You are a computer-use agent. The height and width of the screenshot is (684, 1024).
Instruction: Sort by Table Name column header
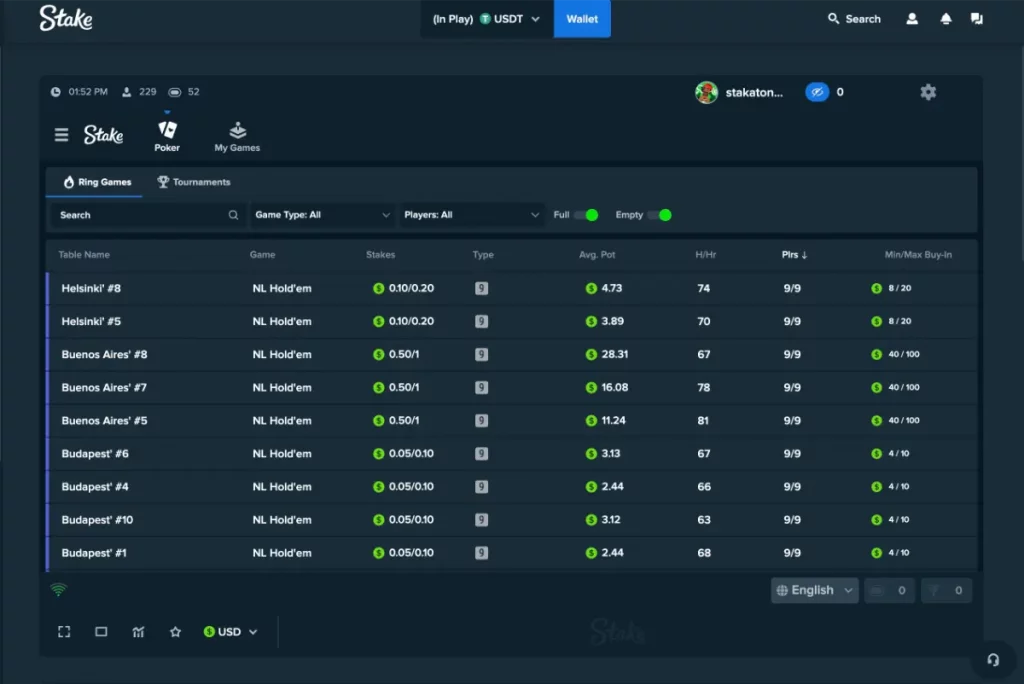coord(84,255)
